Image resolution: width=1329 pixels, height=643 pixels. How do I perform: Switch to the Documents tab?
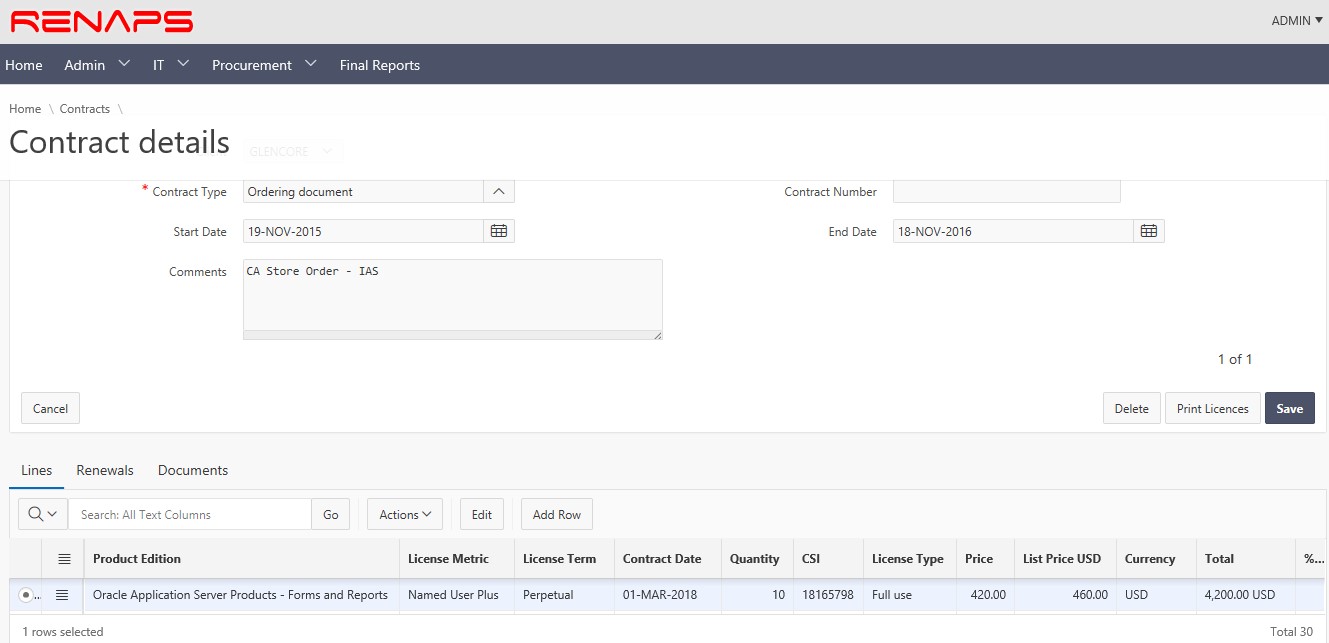point(193,470)
